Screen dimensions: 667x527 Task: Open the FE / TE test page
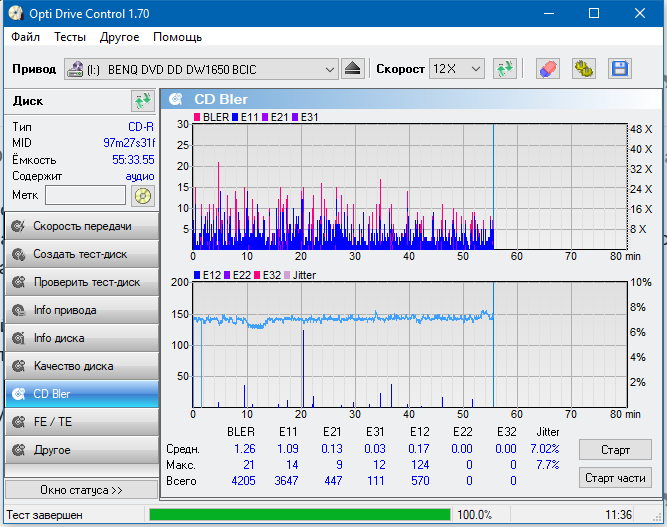81,422
